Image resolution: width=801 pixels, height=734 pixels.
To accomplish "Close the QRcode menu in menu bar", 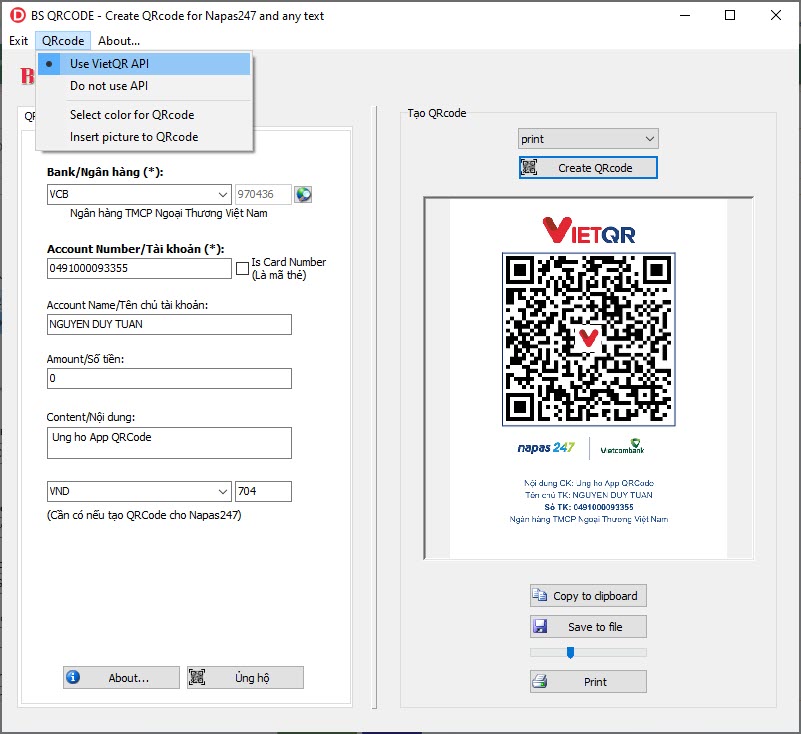I will click(63, 41).
